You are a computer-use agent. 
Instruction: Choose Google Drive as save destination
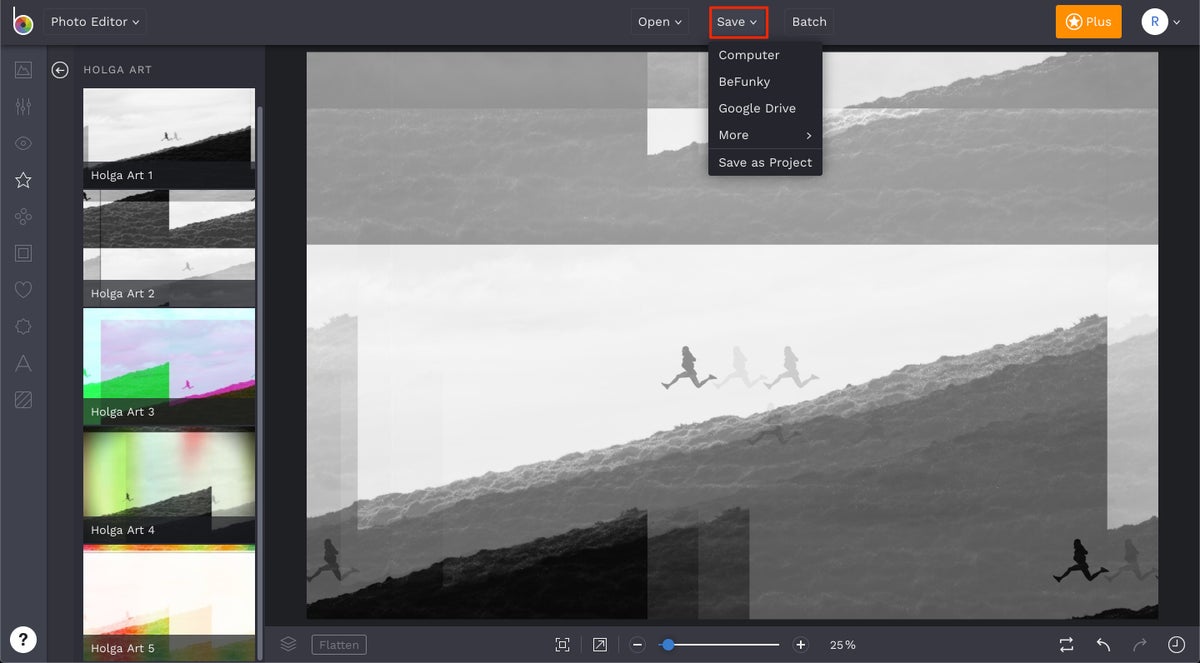coord(757,108)
